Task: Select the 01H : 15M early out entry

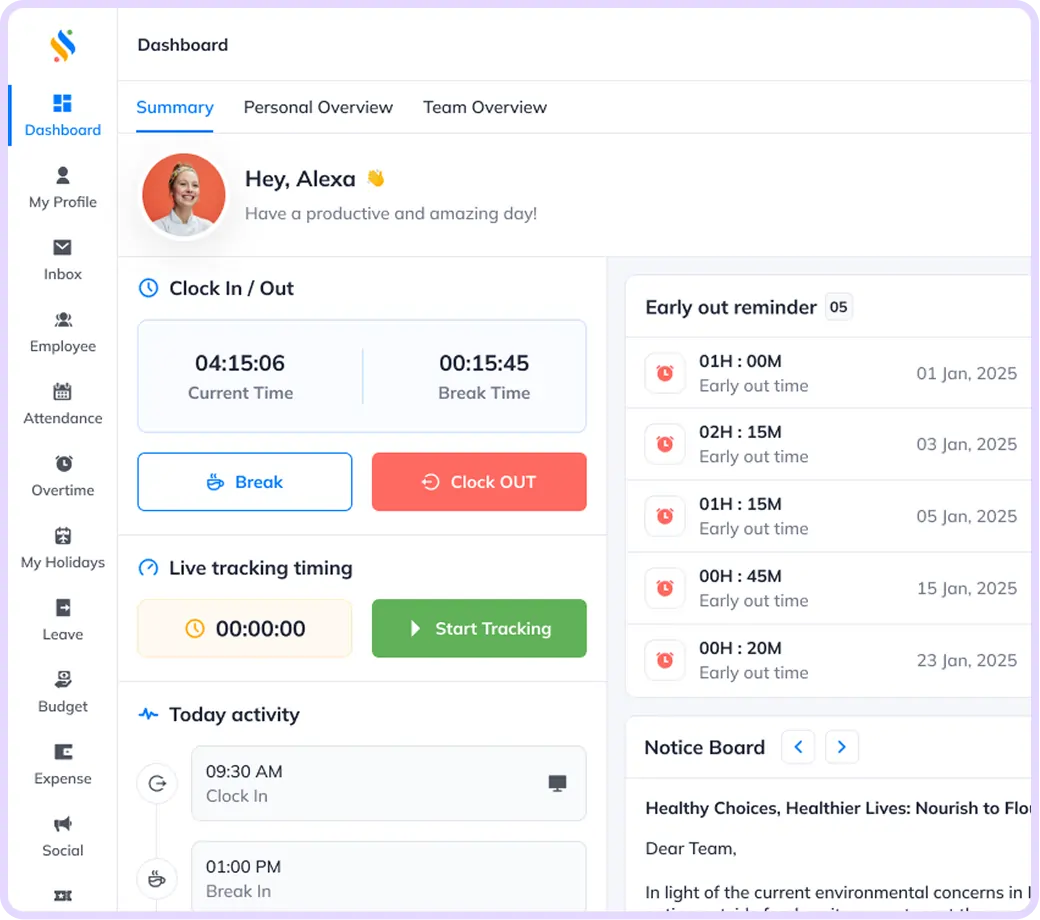Action: 828,517
